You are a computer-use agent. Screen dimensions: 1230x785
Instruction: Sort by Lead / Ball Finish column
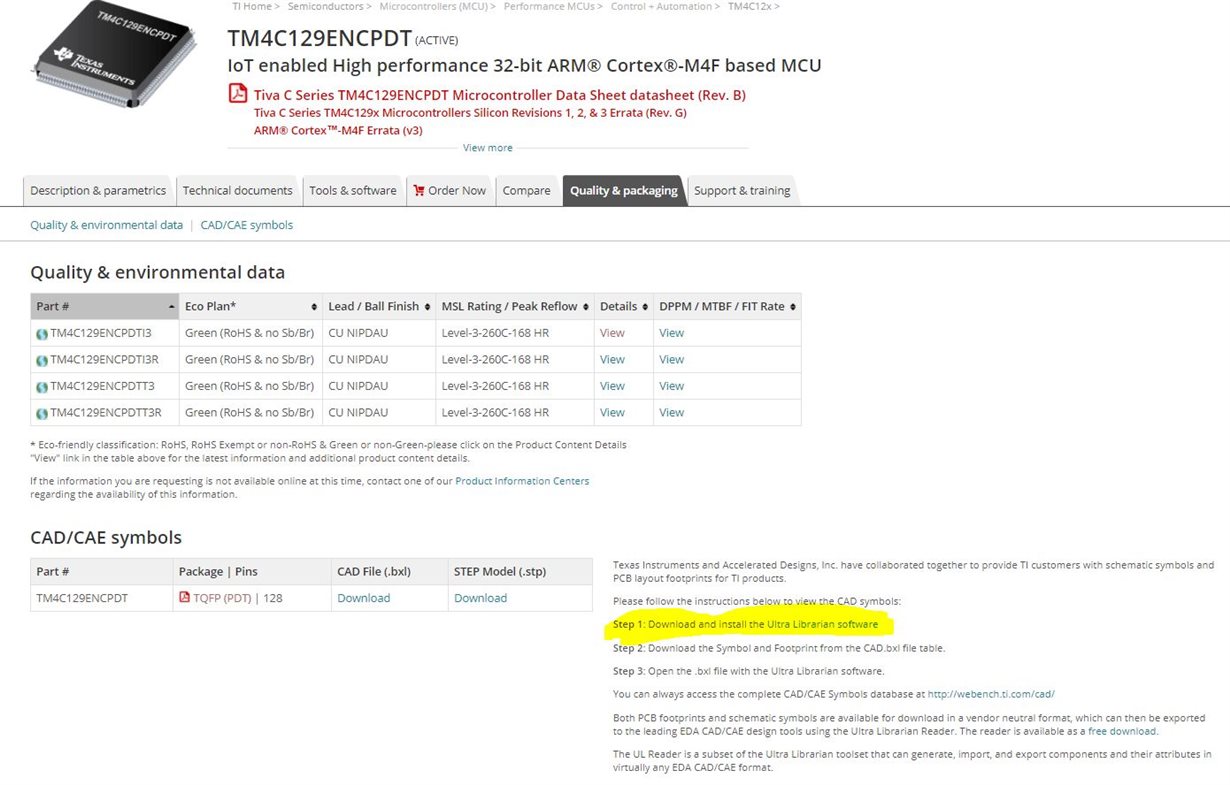point(378,306)
